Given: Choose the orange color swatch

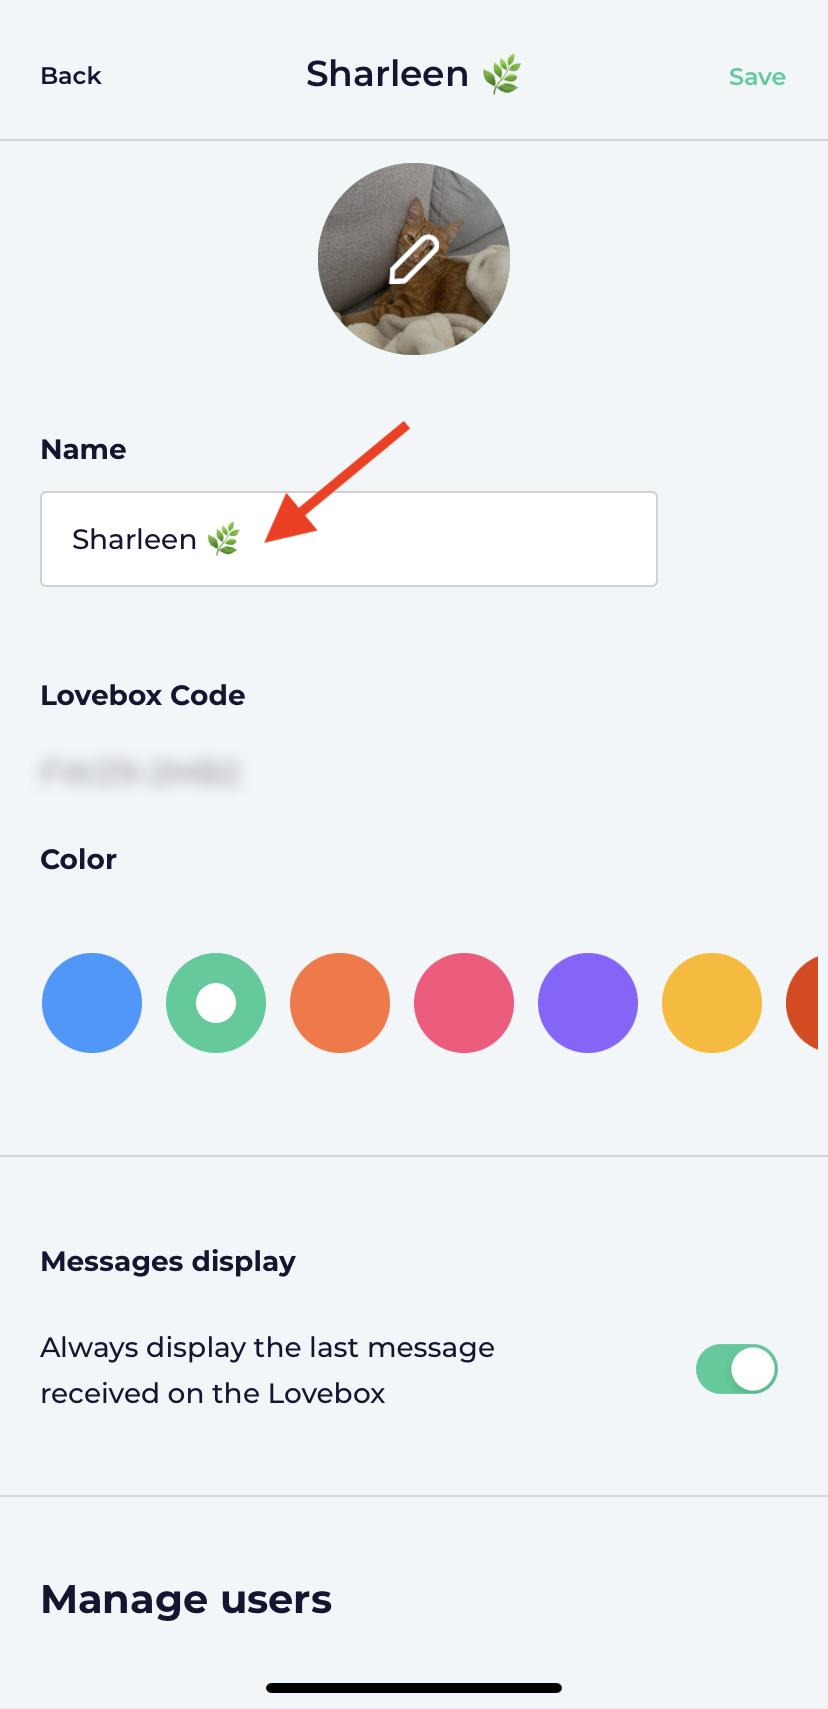Looking at the screenshot, I should click(340, 1003).
